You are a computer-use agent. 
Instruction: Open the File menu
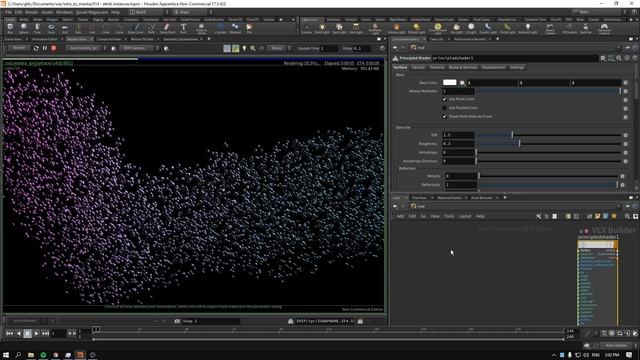9,12
